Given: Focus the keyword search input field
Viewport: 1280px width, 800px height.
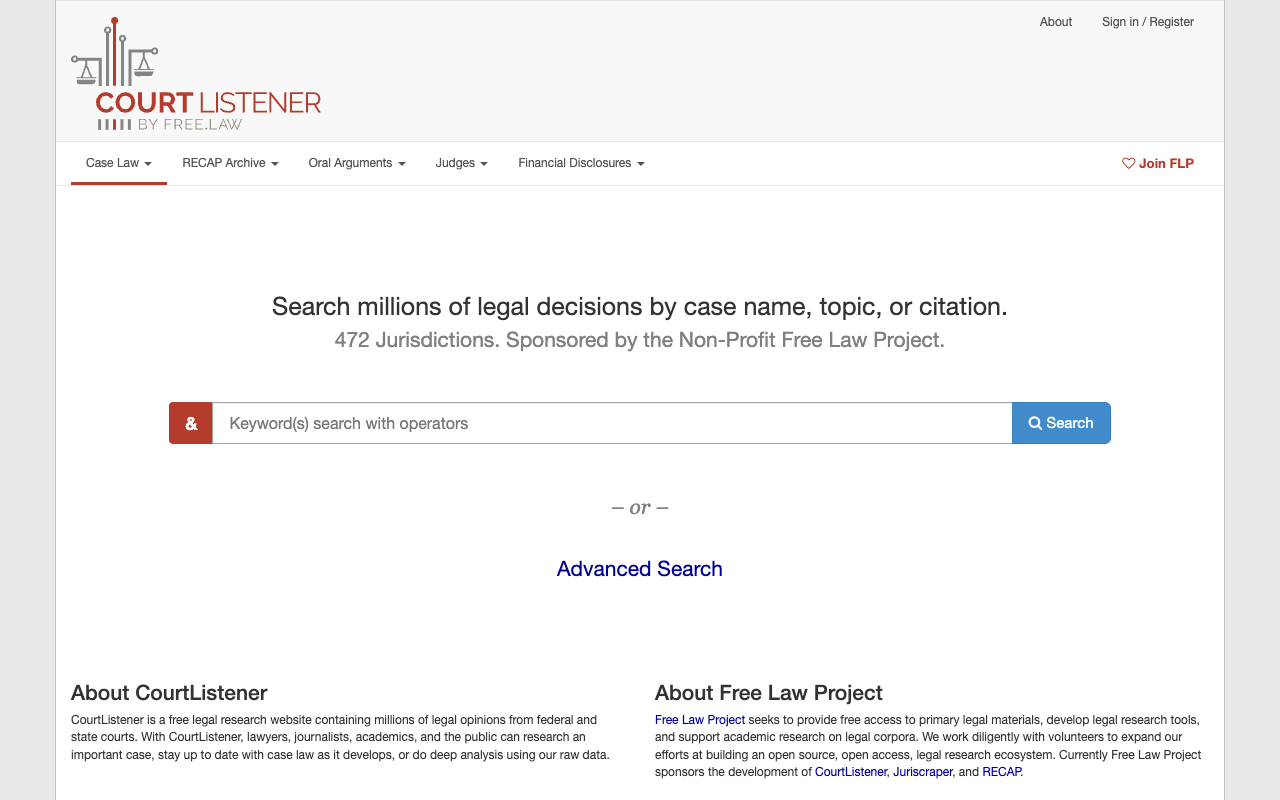Looking at the screenshot, I should [x=612, y=423].
